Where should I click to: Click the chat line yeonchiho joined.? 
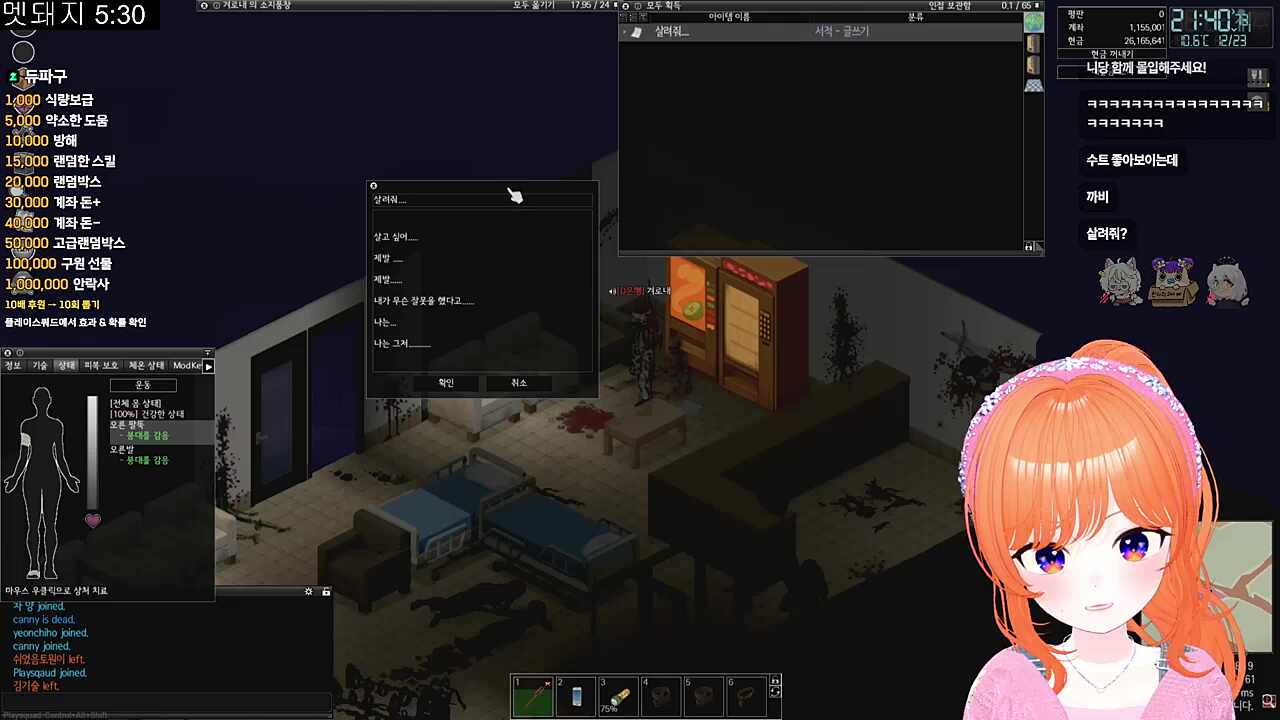tap(50, 633)
